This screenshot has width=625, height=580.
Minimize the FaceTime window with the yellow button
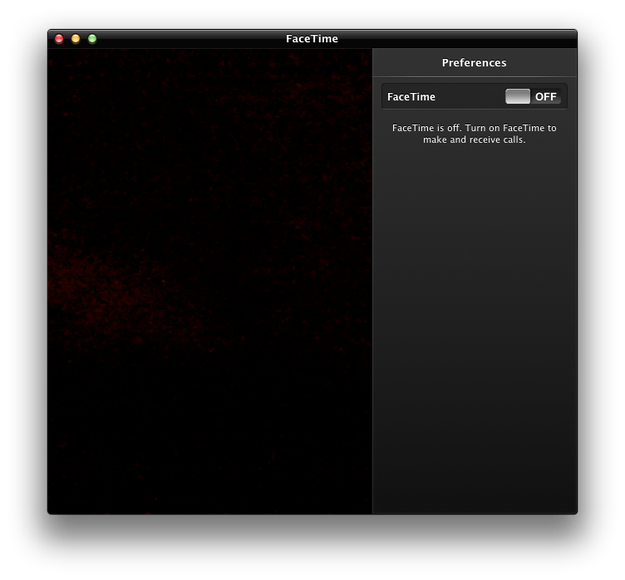[x=76, y=39]
